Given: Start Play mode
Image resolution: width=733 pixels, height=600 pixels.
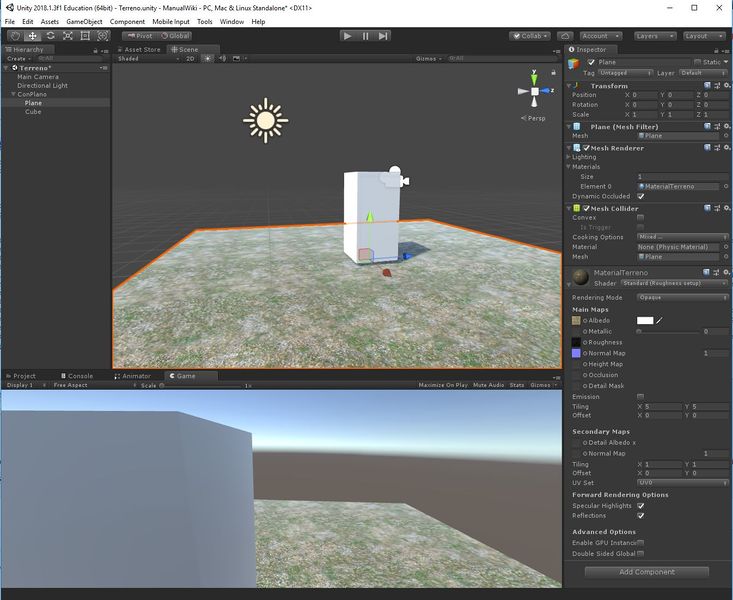Looking at the screenshot, I should click(347, 36).
